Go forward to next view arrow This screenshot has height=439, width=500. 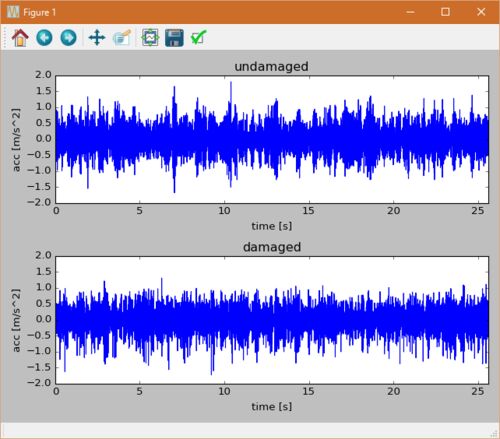click(68, 37)
